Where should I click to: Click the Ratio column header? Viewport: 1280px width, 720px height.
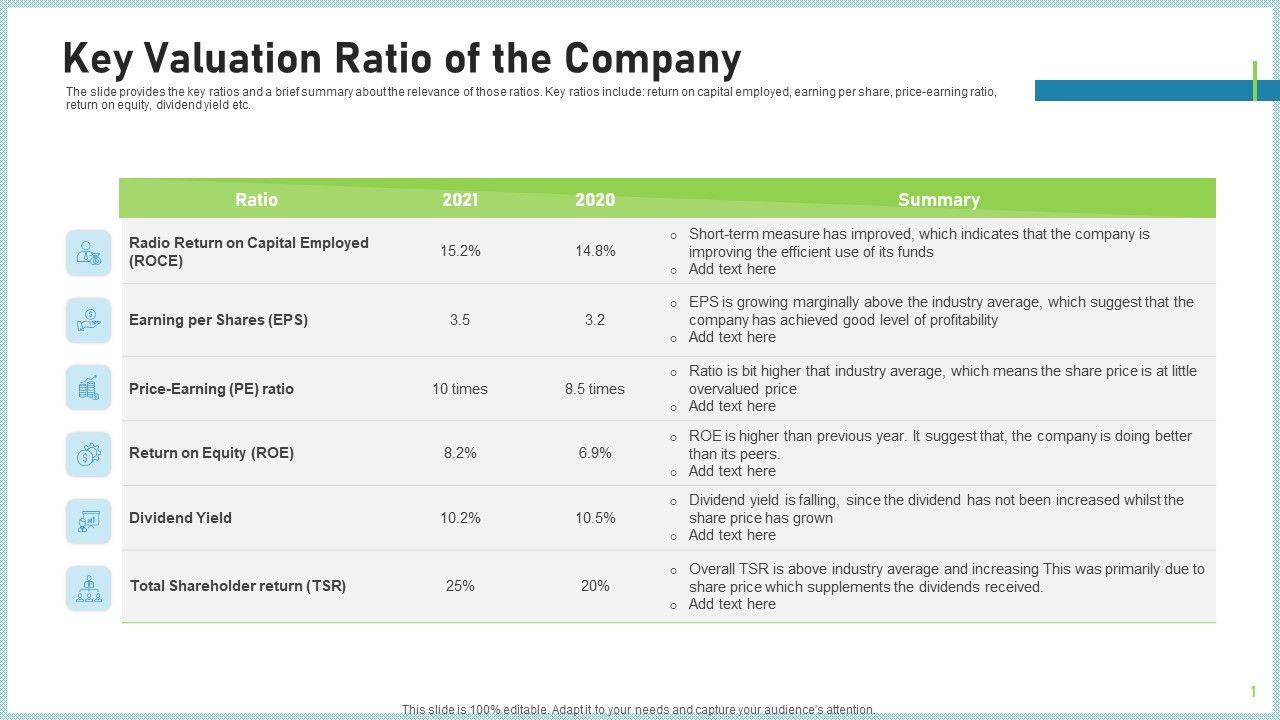tap(256, 200)
